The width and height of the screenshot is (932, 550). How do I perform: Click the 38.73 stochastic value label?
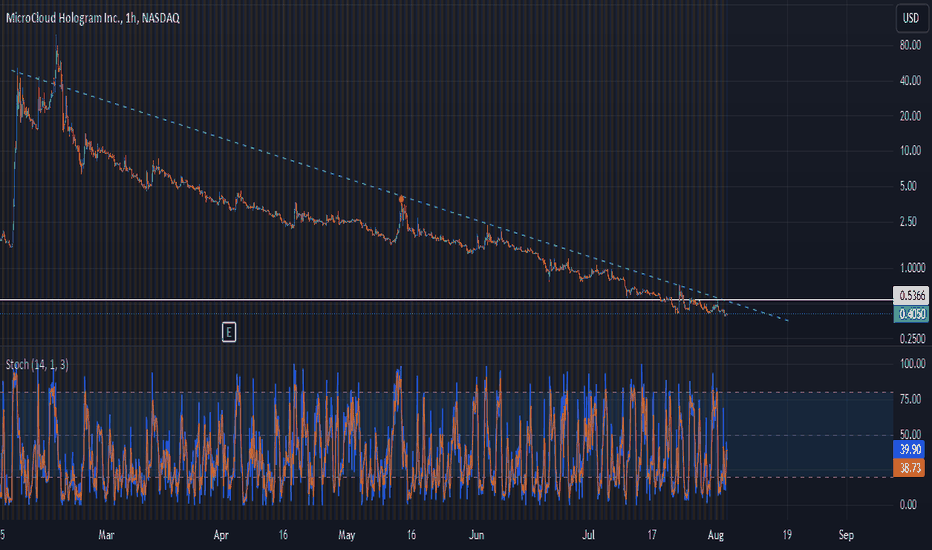coord(909,468)
